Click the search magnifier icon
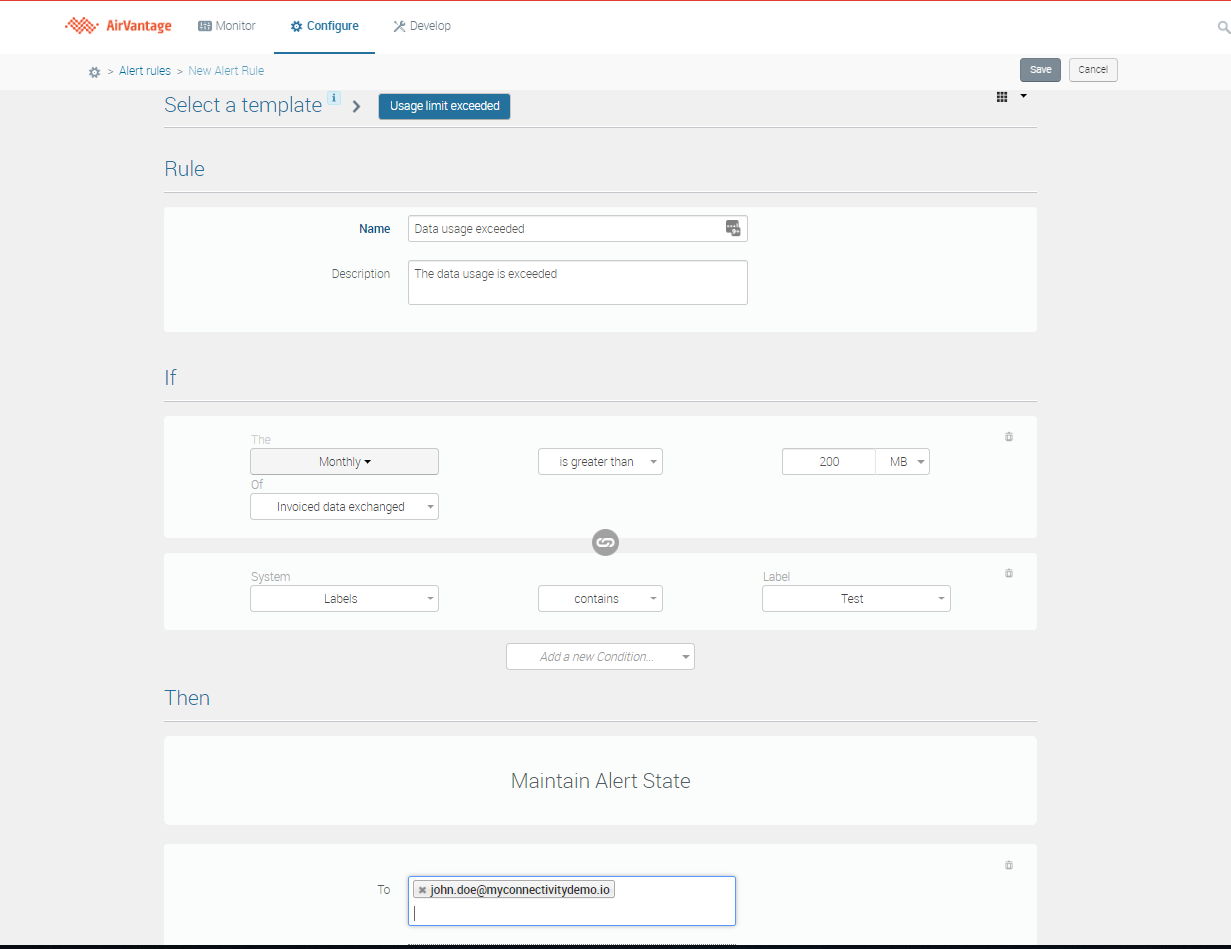This screenshot has height=949, width=1231. click(x=1223, y=27)
